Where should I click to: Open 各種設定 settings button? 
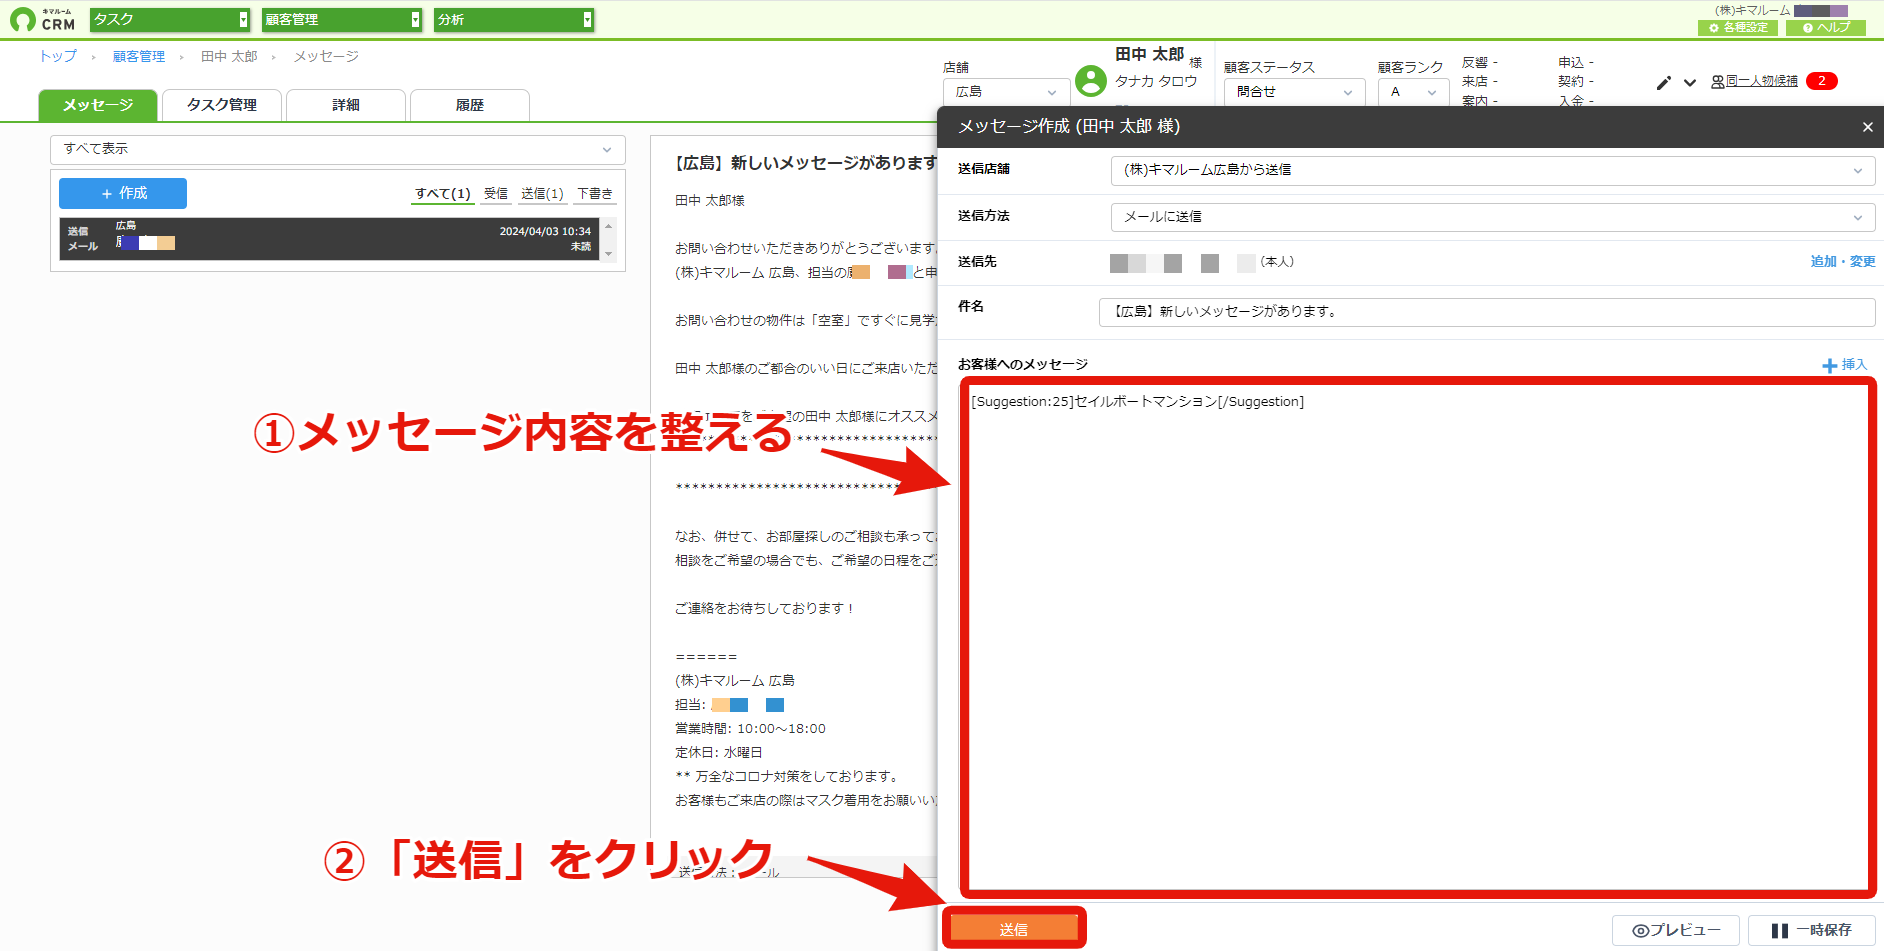1738,28
